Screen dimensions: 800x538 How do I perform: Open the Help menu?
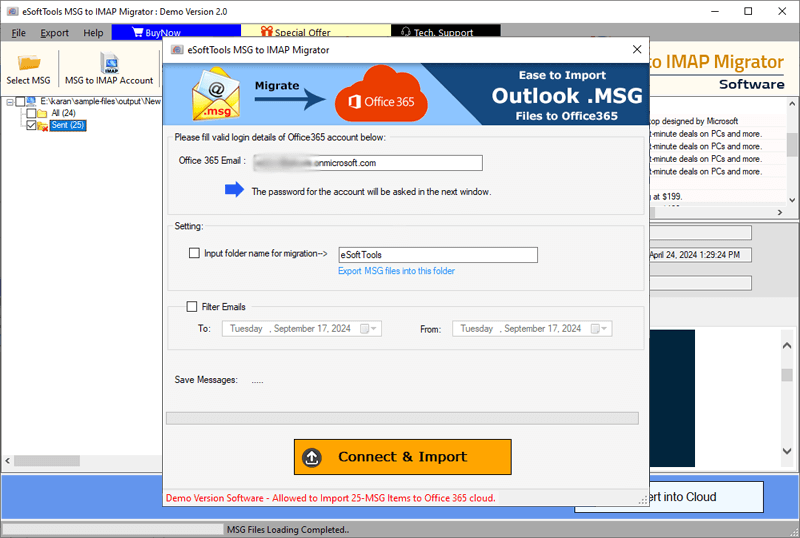click(93, 33)
